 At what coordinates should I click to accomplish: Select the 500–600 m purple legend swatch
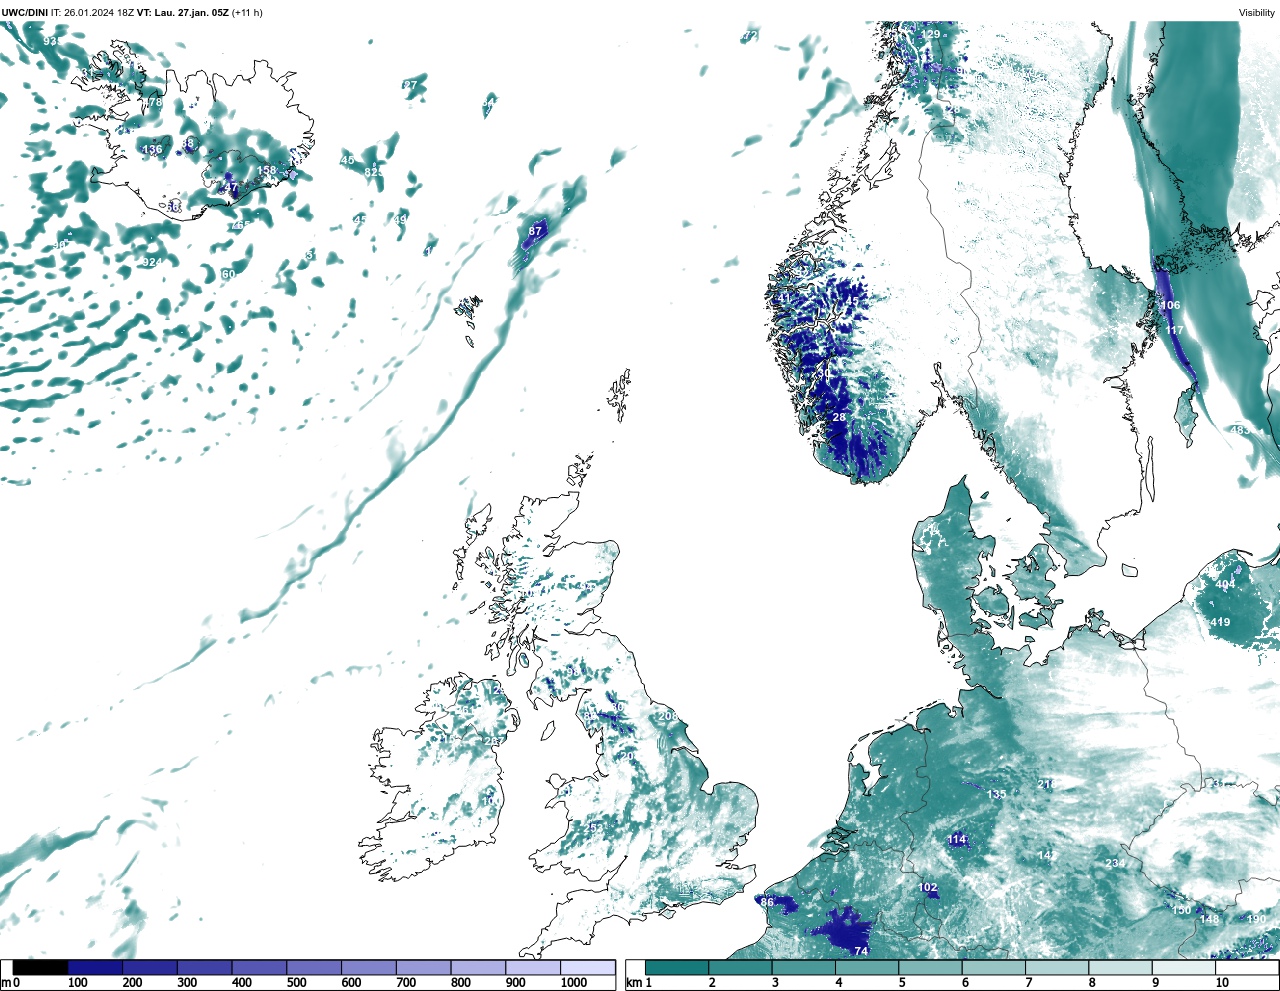[313, 968]
